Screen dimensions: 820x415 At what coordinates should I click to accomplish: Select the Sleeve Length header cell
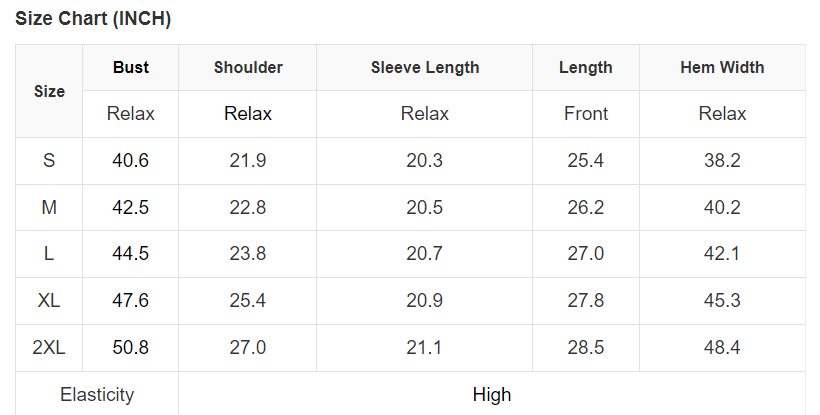coord(425,68)
